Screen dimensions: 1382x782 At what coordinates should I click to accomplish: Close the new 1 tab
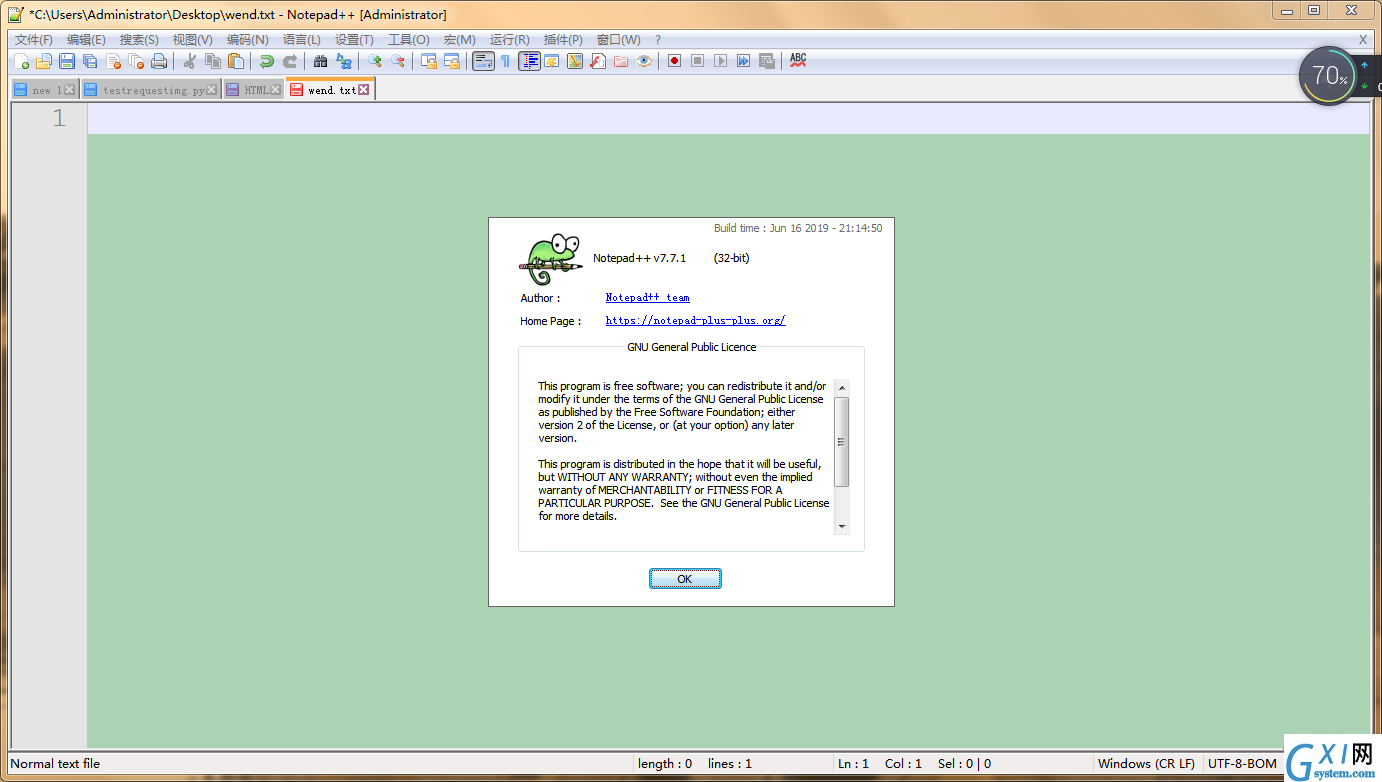click(x=69, y=90)
